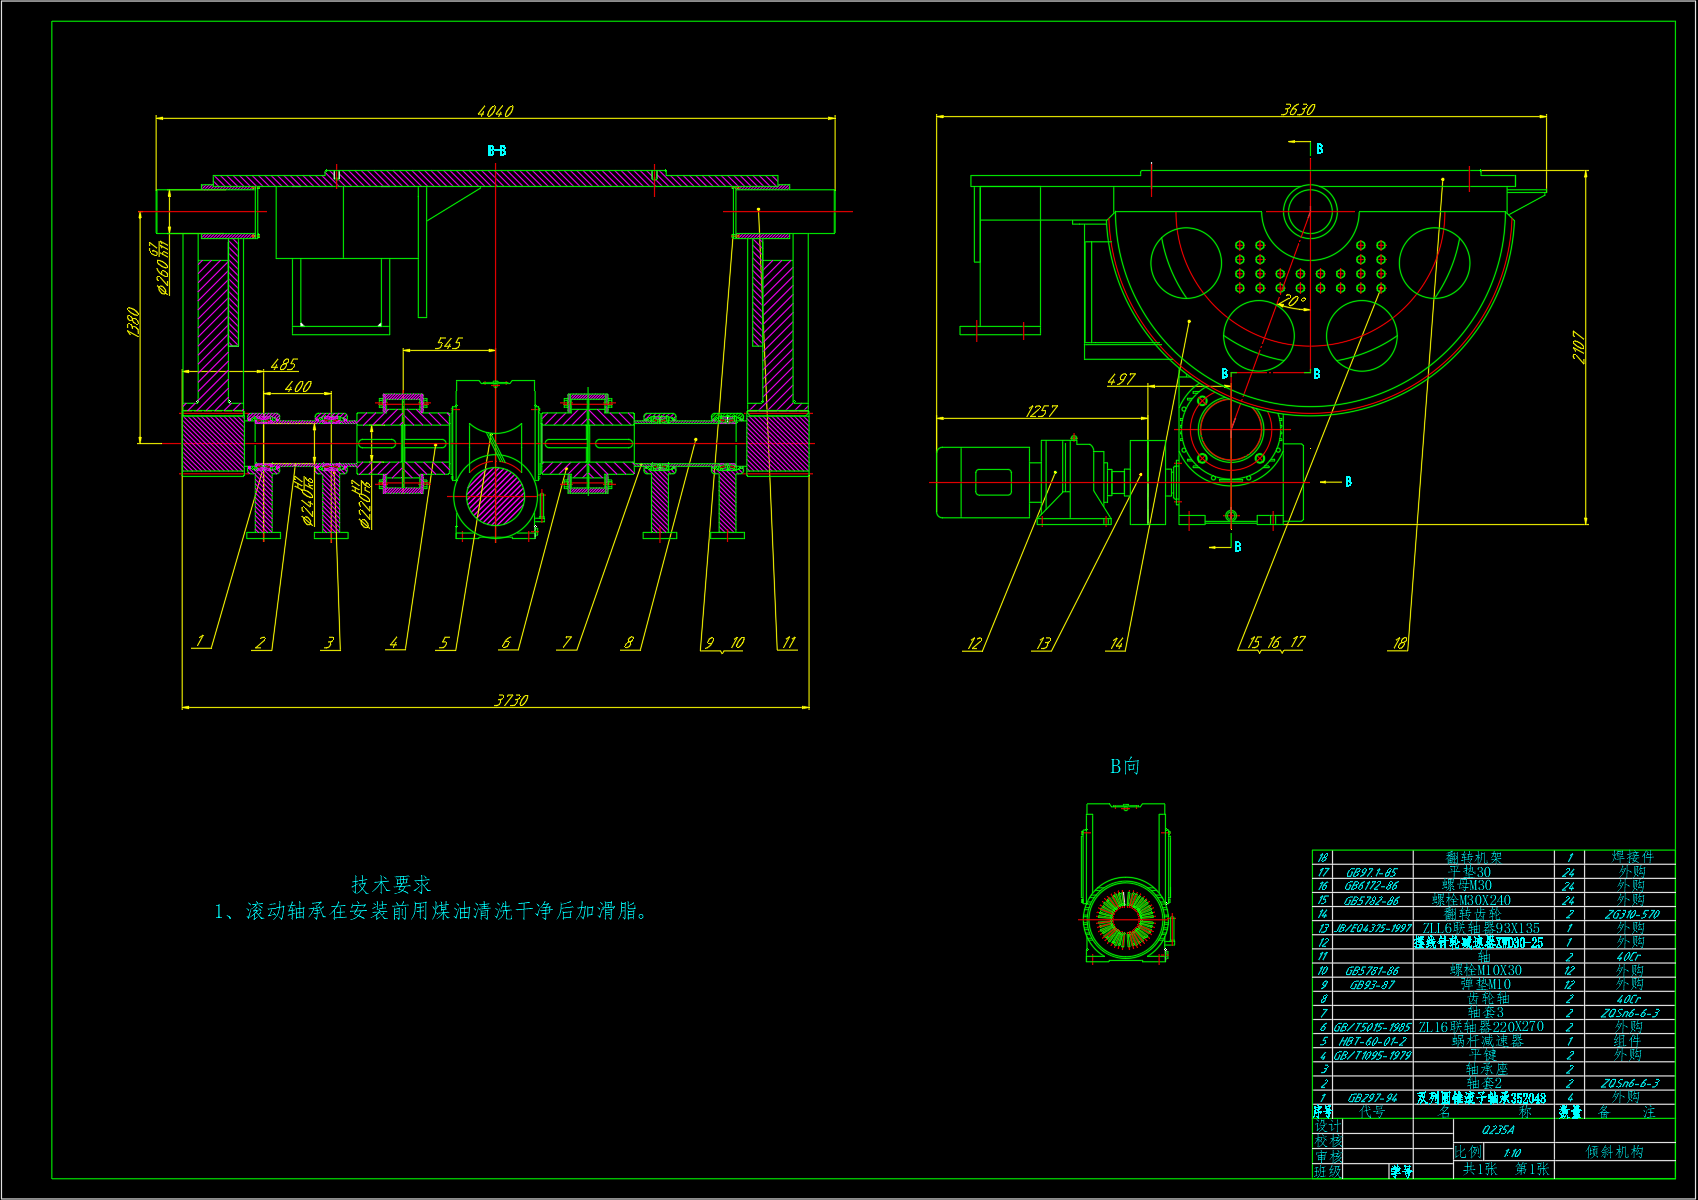Select the 545 dimension text
1698x1200 pixels.
449,343
